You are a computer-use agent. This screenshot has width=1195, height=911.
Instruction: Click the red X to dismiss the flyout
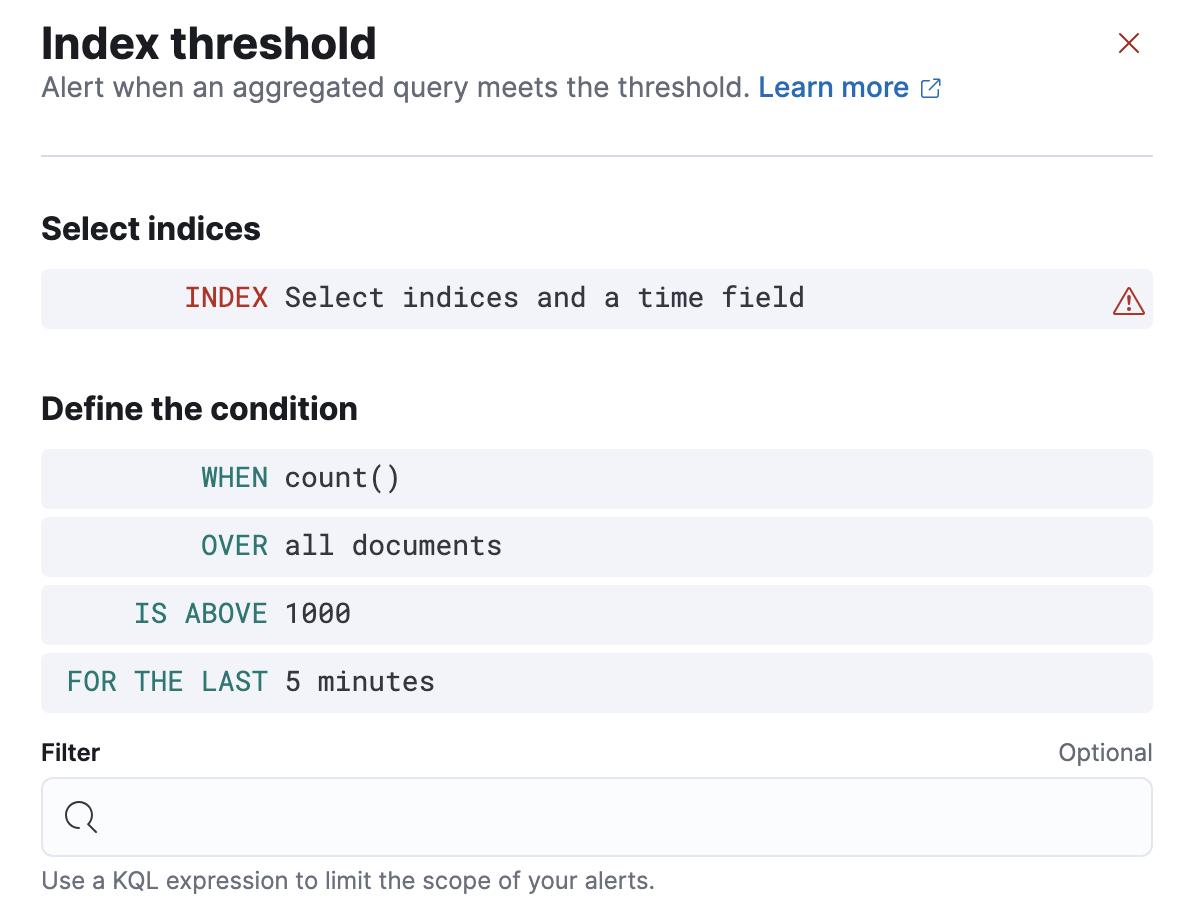tap(1128, 43)
